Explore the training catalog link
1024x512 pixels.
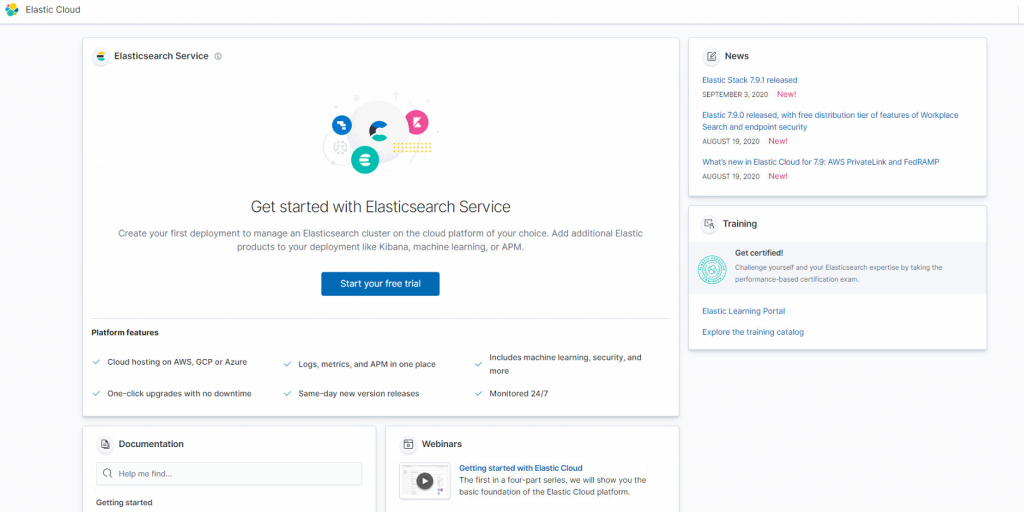[753, 332]
